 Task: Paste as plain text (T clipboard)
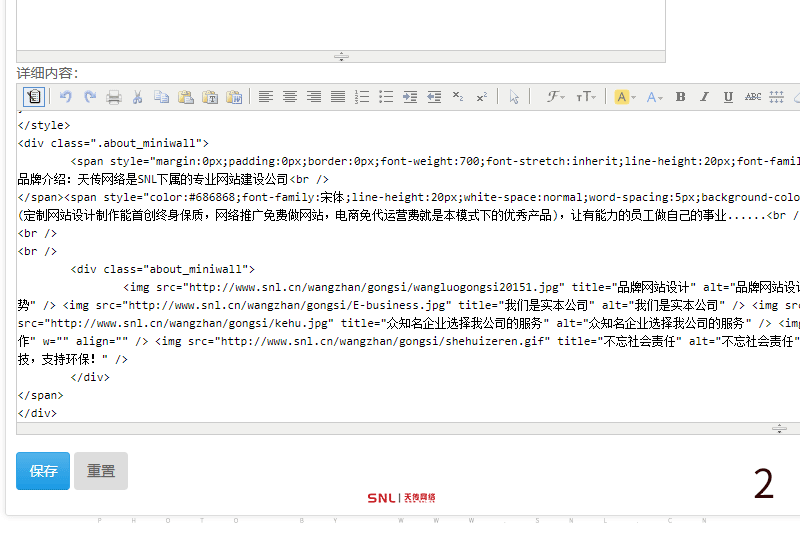[x=210, y=97]
